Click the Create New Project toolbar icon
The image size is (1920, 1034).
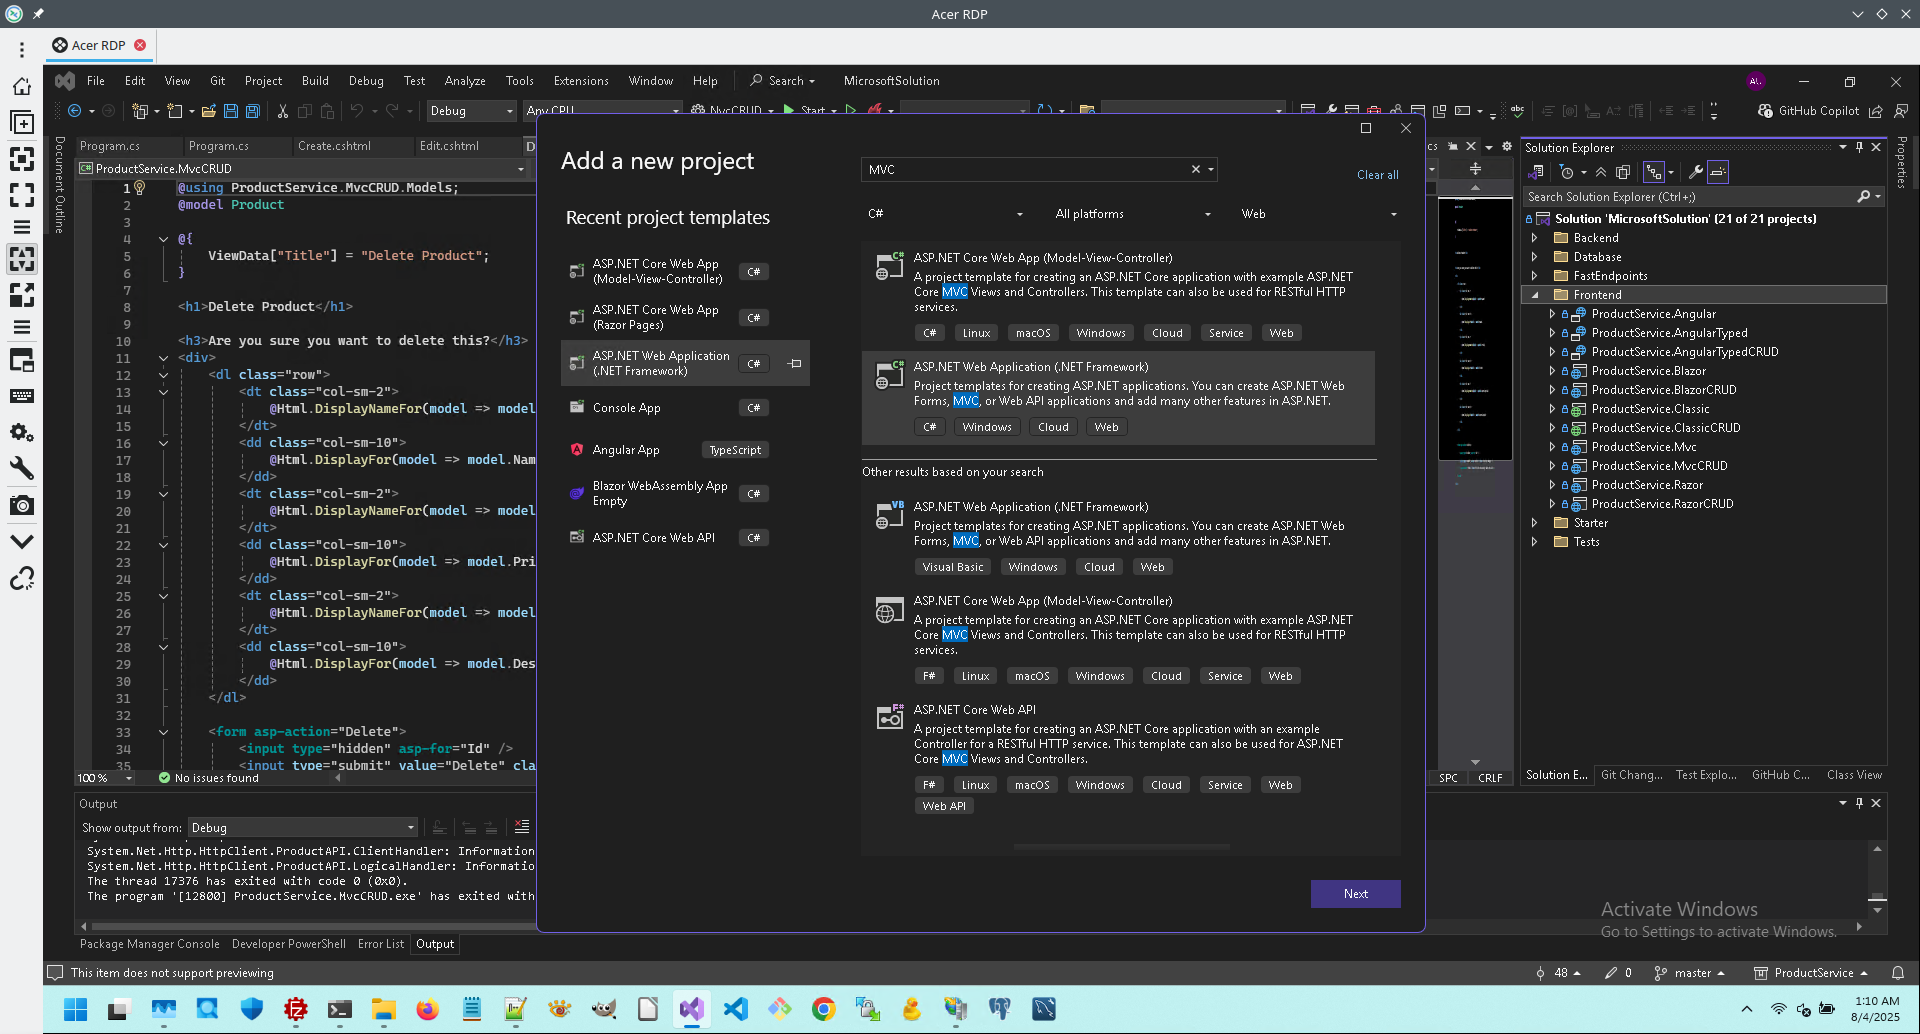[x=140, y=111]
